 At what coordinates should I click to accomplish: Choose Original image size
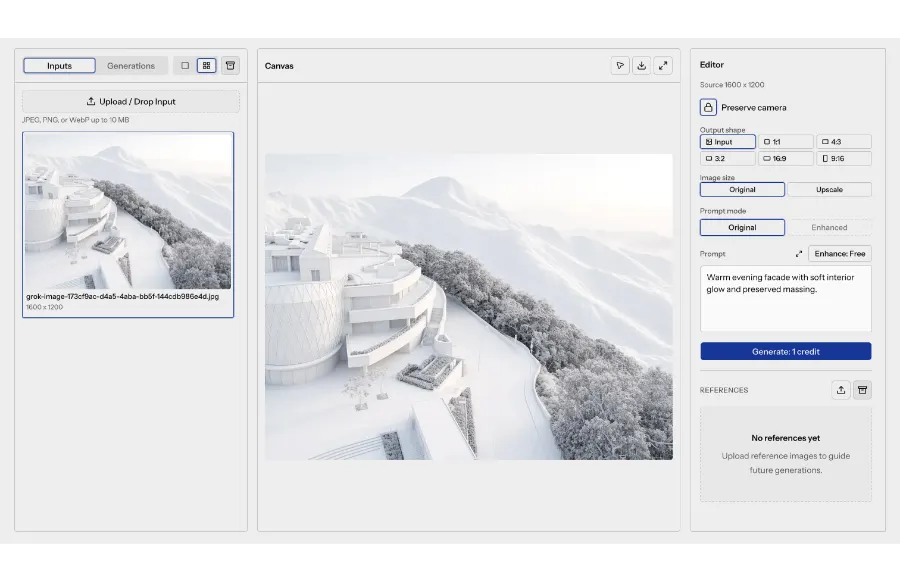[742, 189]
